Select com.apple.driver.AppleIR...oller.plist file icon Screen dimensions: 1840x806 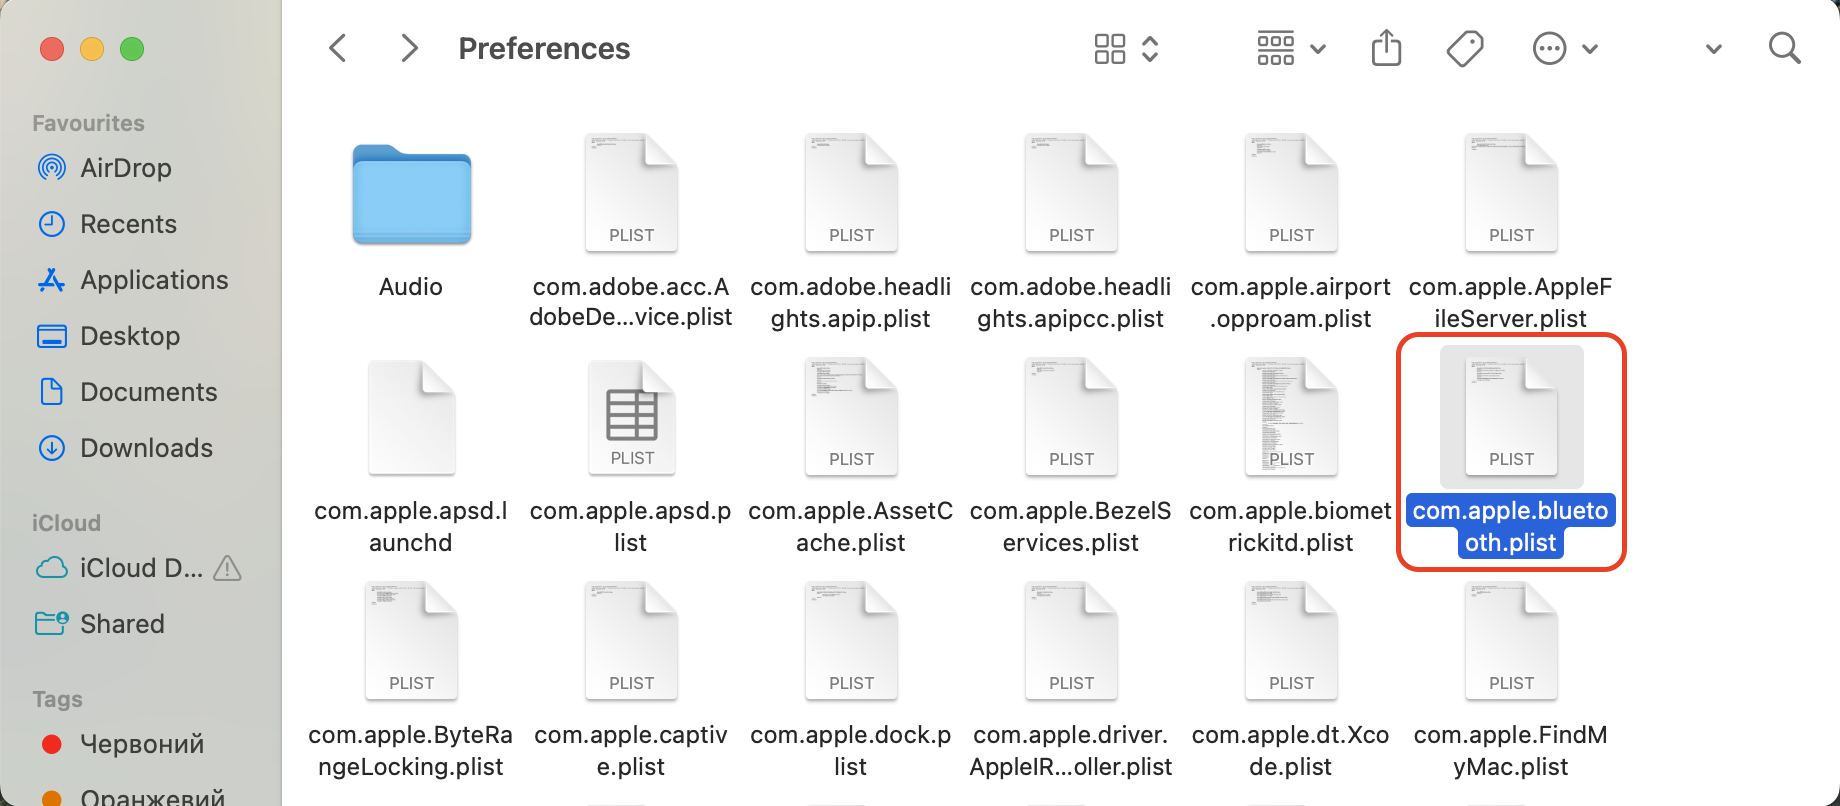1071,640
